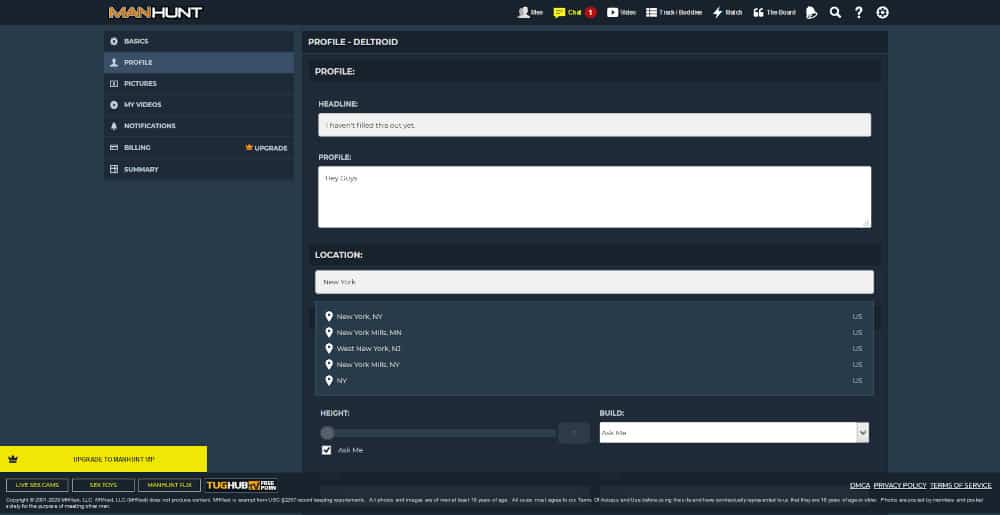Choose the NY suggestion

pos(594,381)
